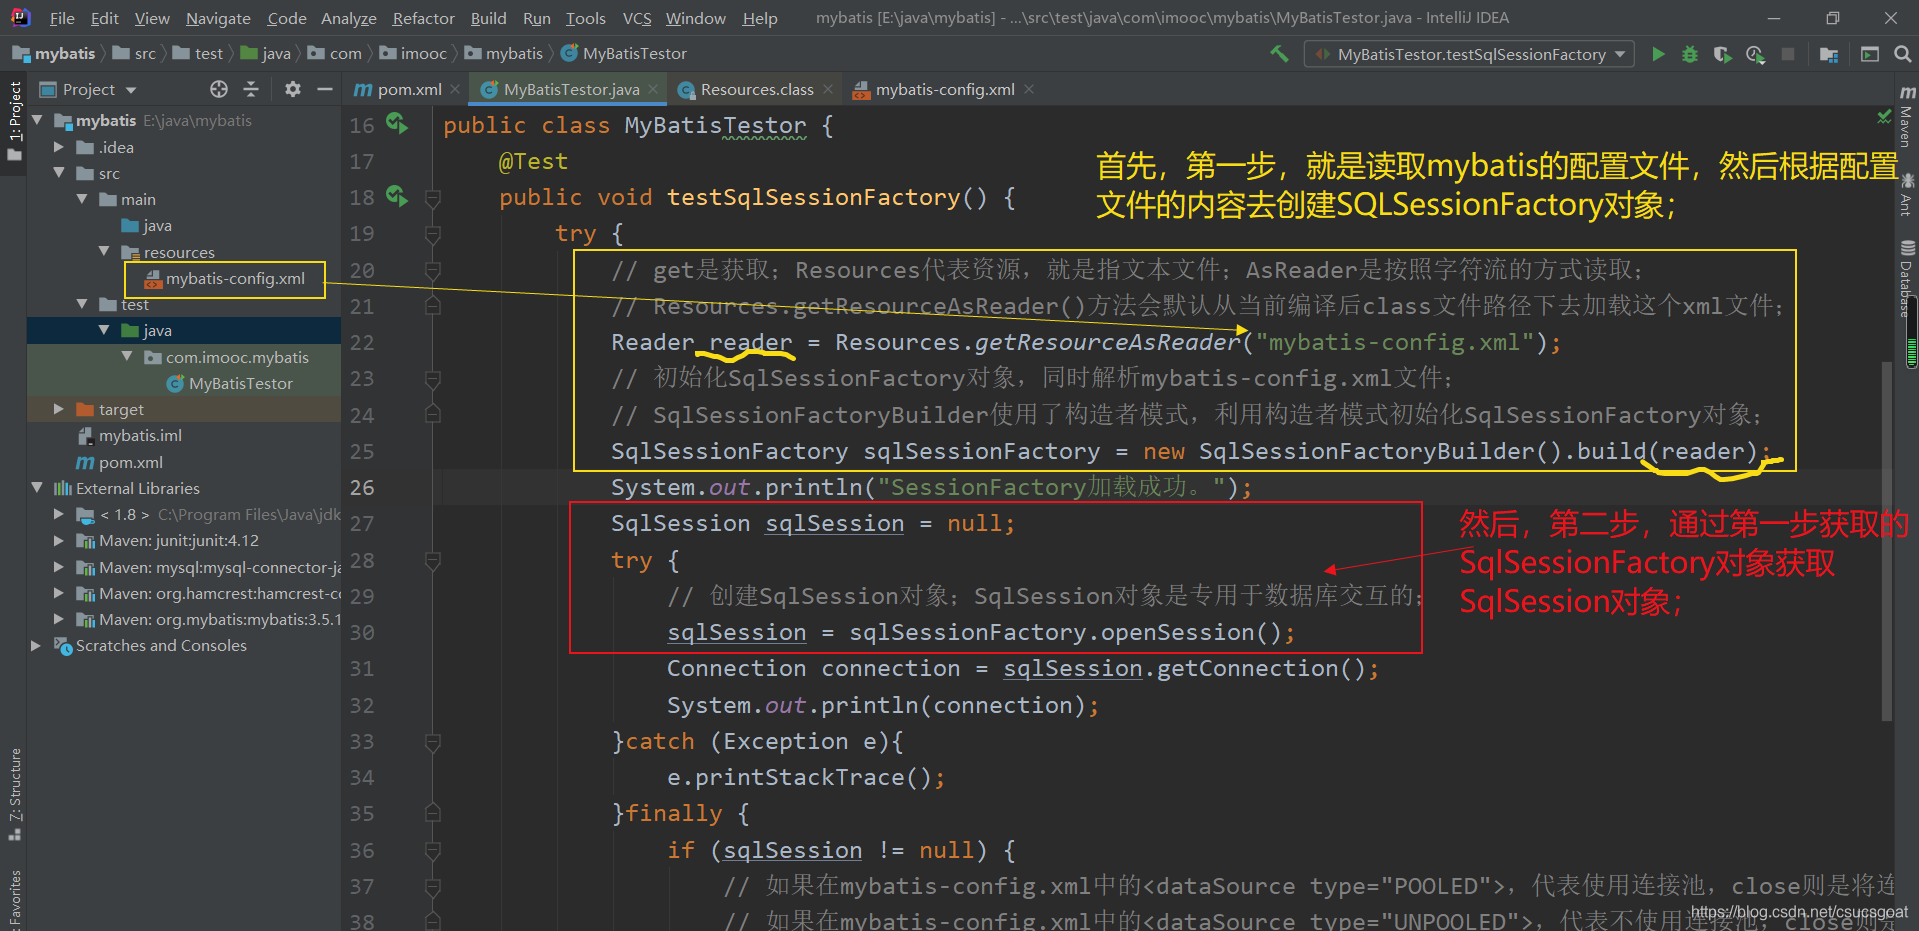Screen dimensions: 1919x931
Task: Open the VCS menu
Action: [x=637, y=18]
